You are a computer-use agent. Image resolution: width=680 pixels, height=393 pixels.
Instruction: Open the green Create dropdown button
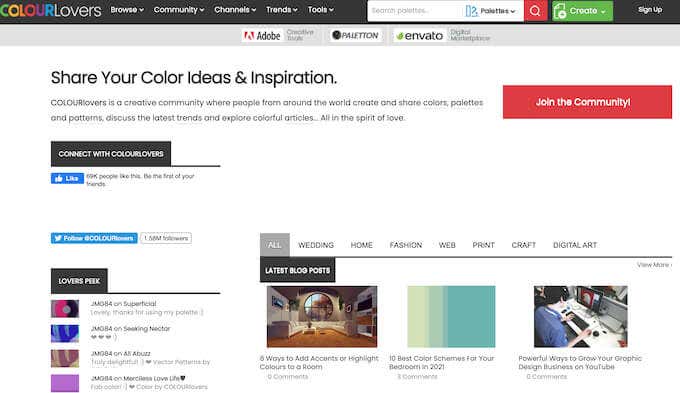coord(582,11)
